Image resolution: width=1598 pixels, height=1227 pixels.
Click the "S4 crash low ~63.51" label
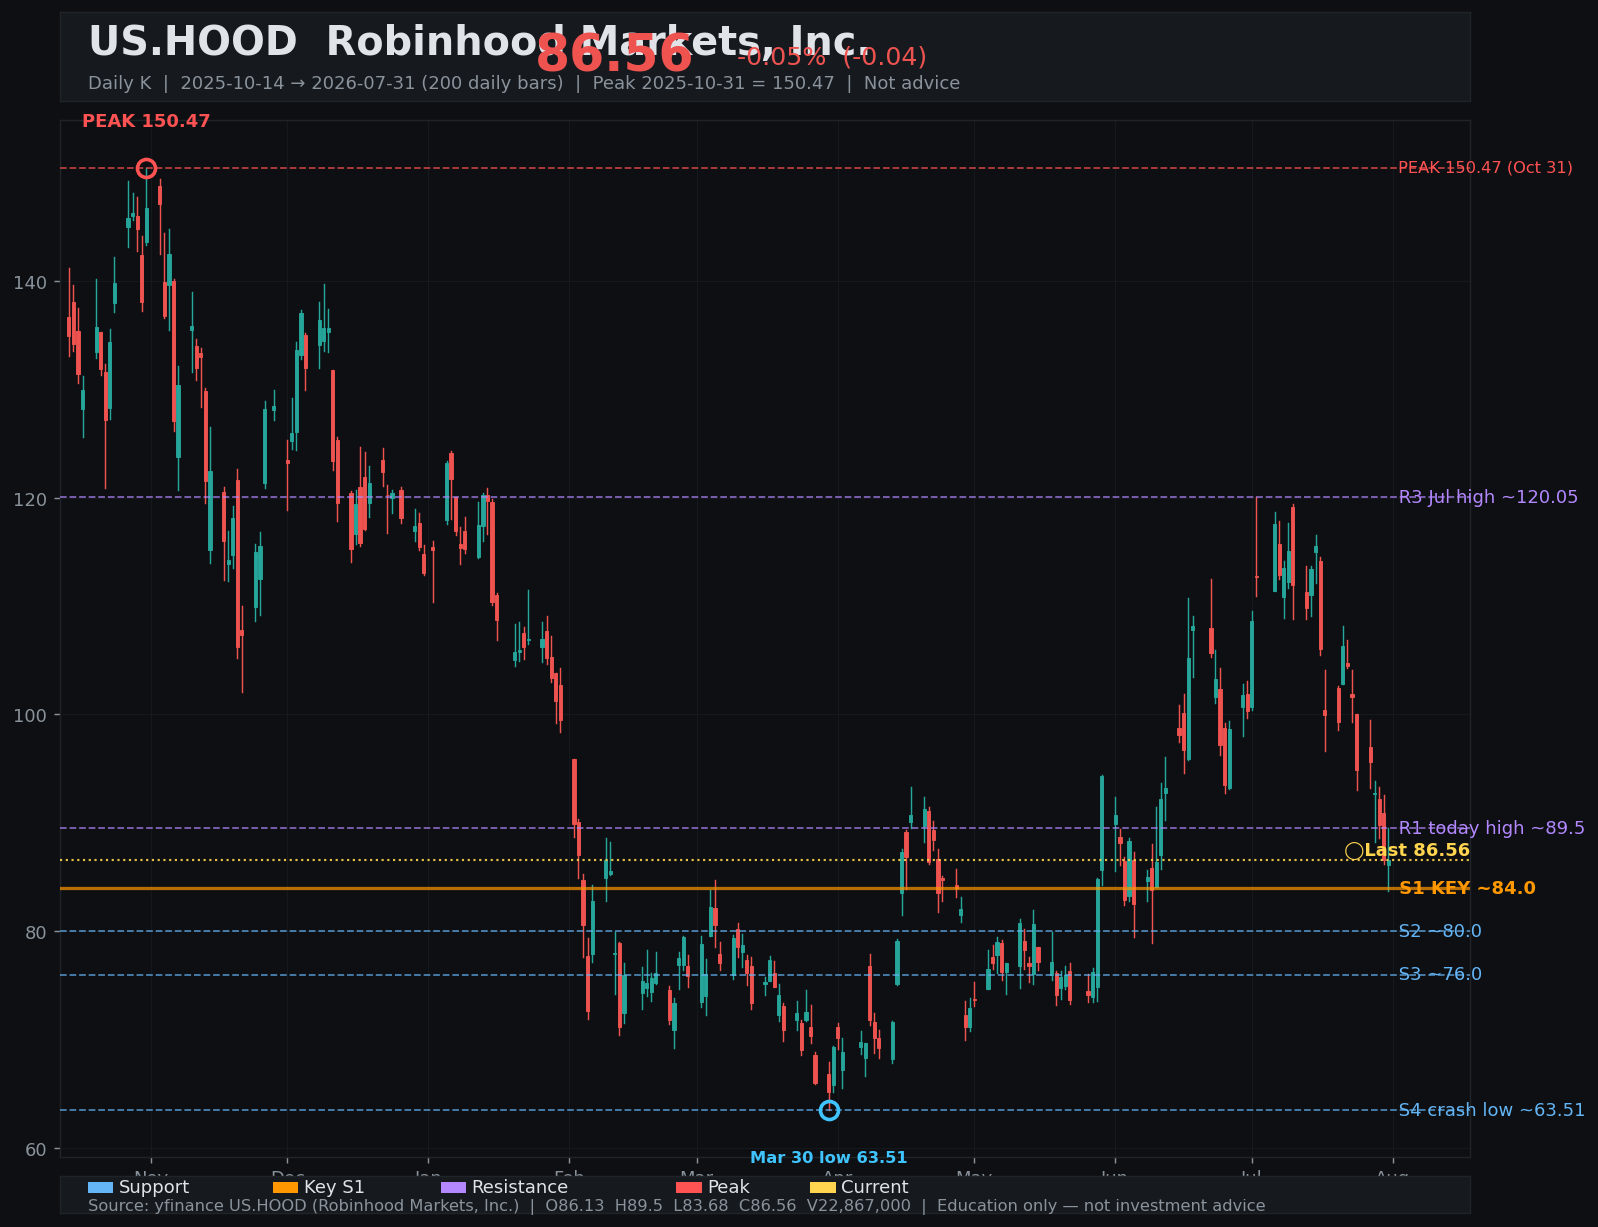point(1491,1110)
